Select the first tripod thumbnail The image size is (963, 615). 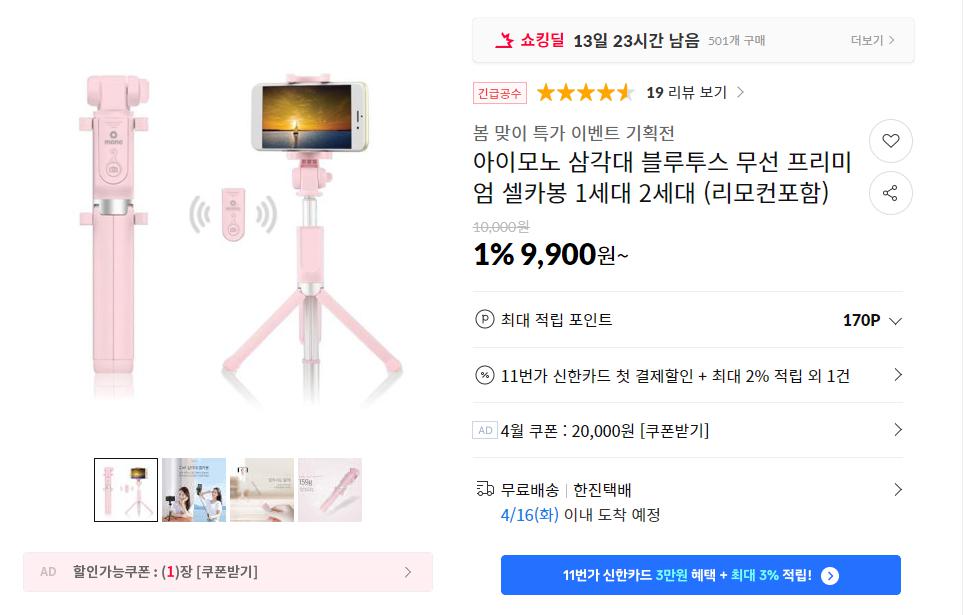click(126, 490)
